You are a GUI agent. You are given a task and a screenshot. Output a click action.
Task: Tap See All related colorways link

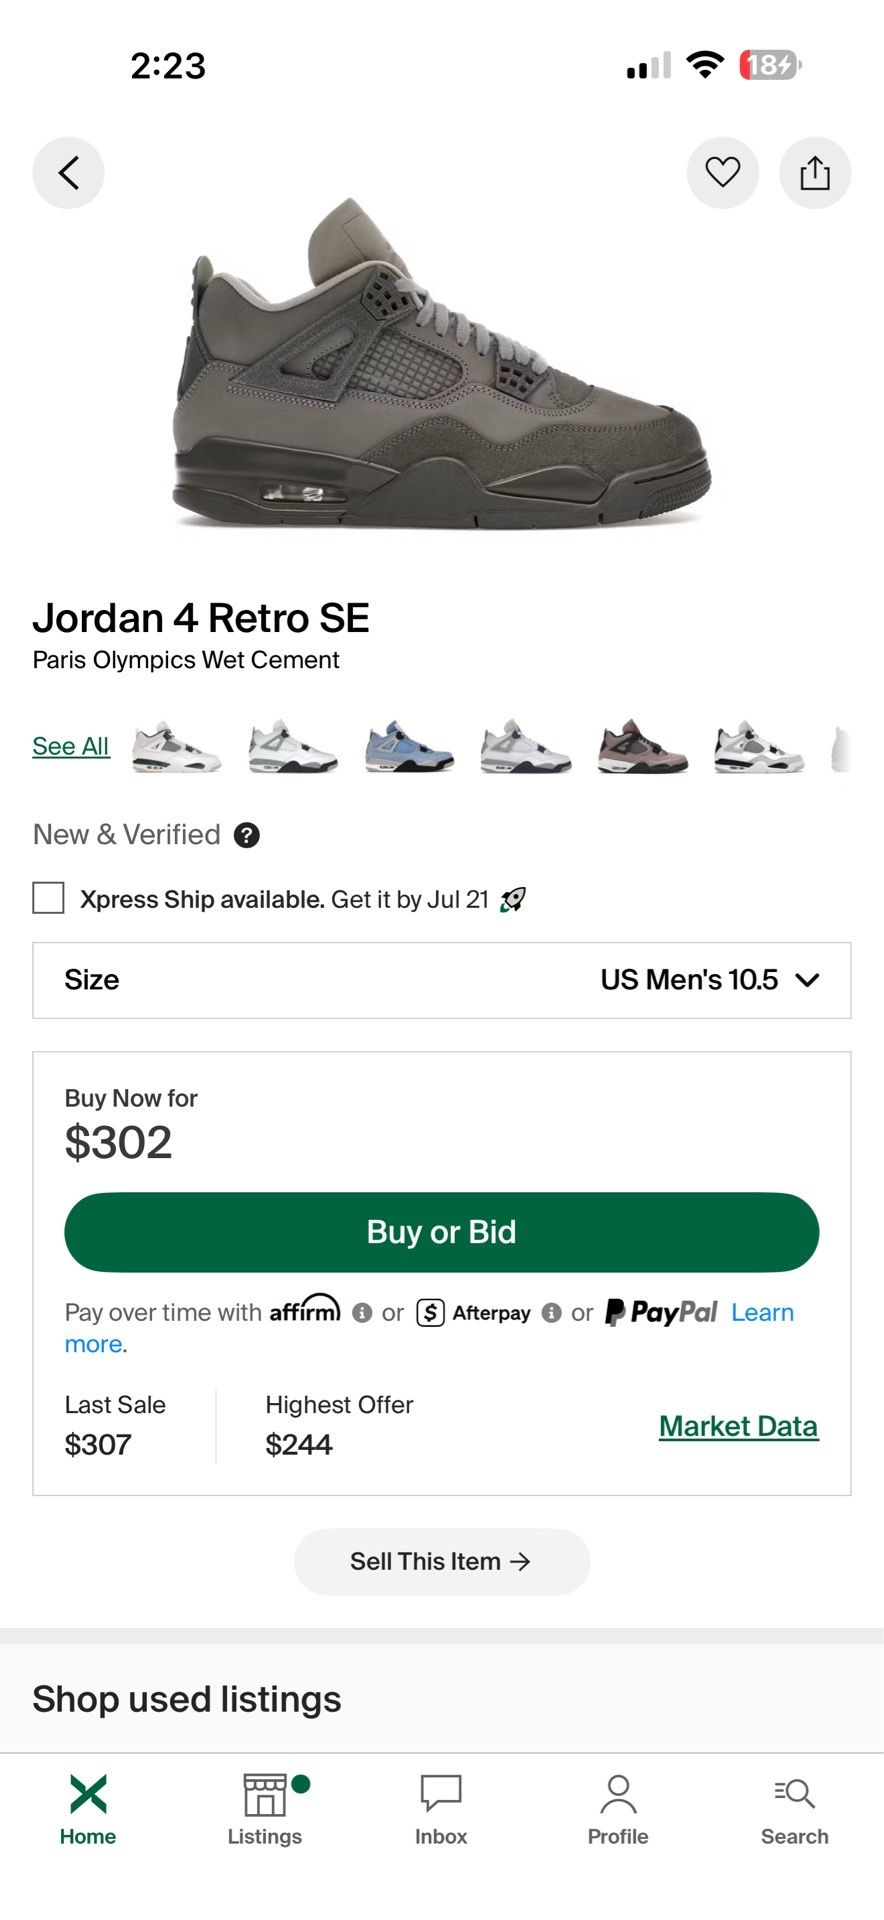[70, 746]
